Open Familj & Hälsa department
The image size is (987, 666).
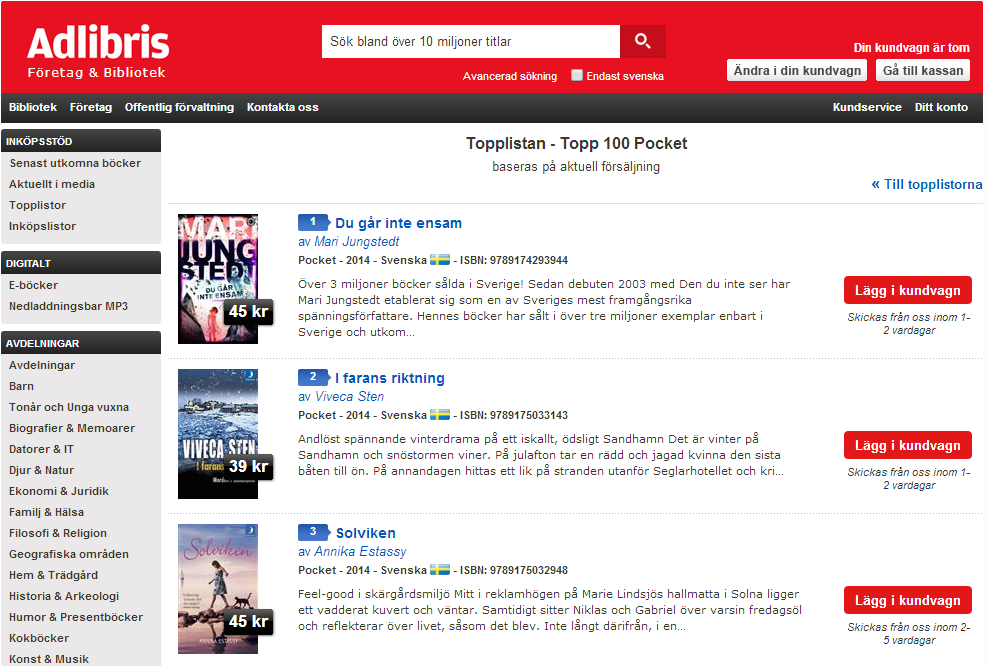pos(46,512)
